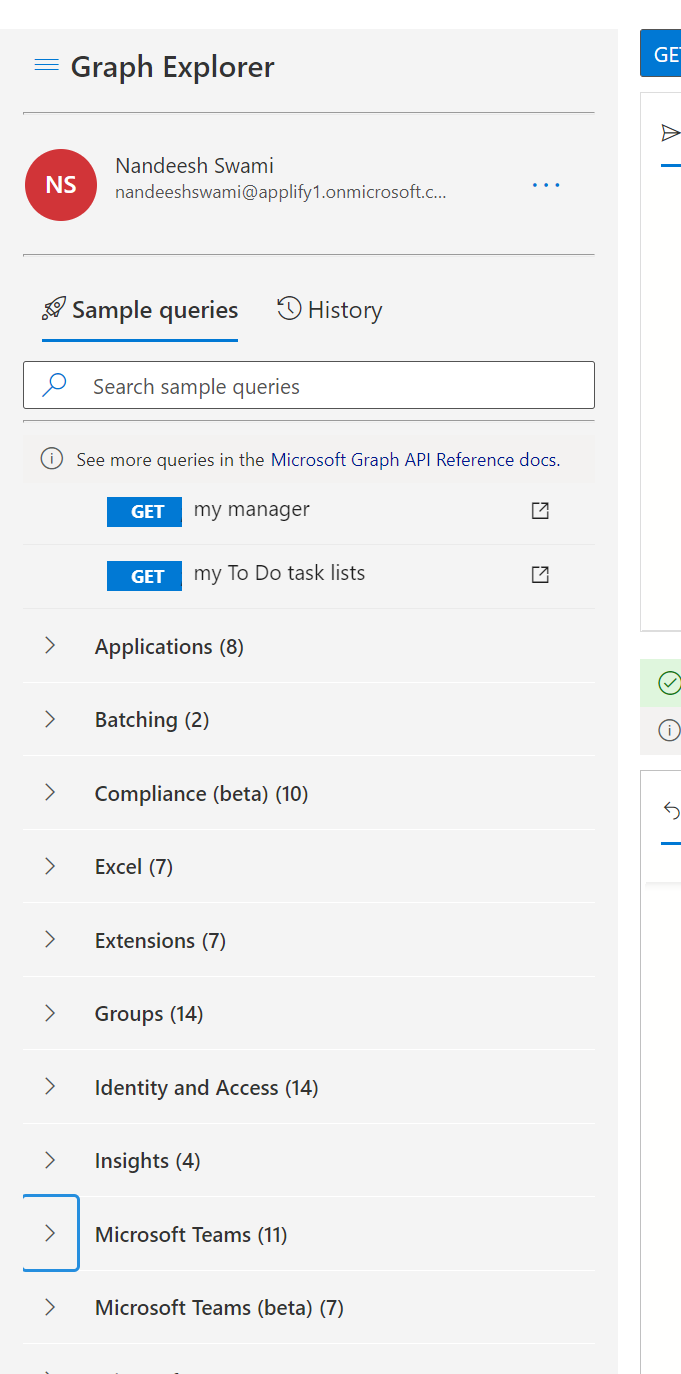
Task: Open the more actions ellipsis by Nandeesh Swami
Action: point(546,185)
